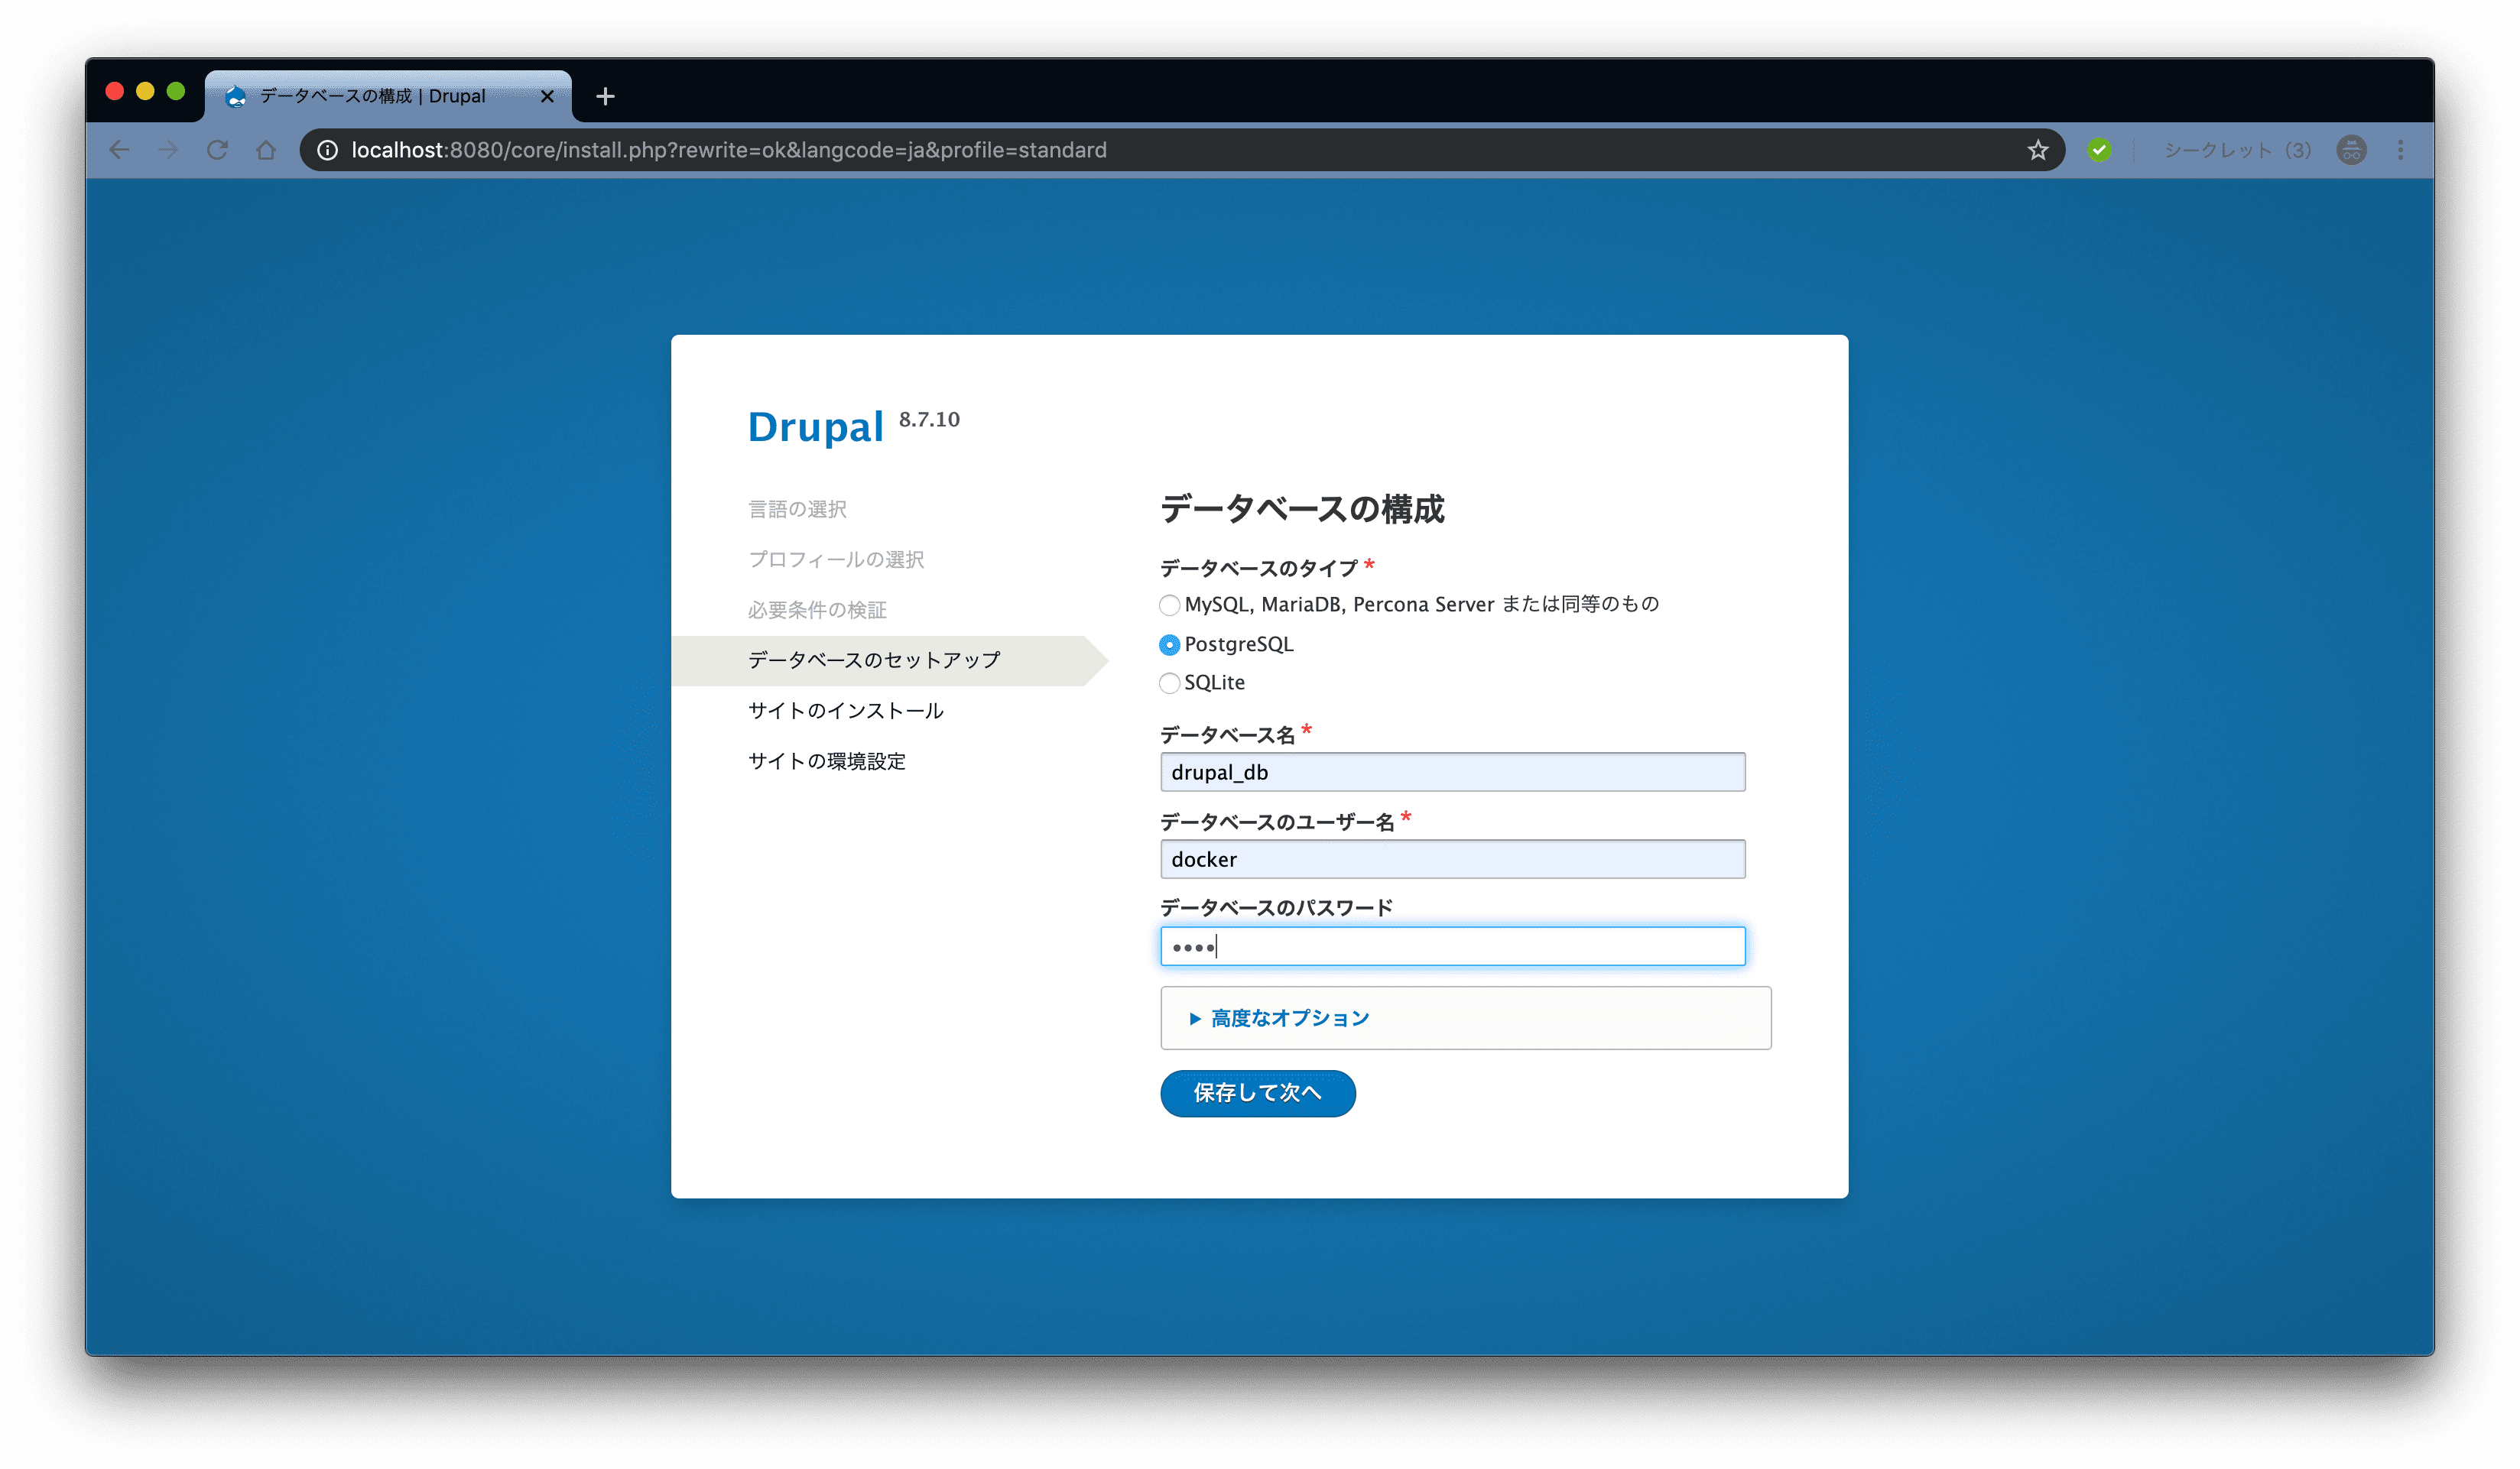Open the home page icon
This screenshot has width=2520, height=1469.
(x=266, y=150)
